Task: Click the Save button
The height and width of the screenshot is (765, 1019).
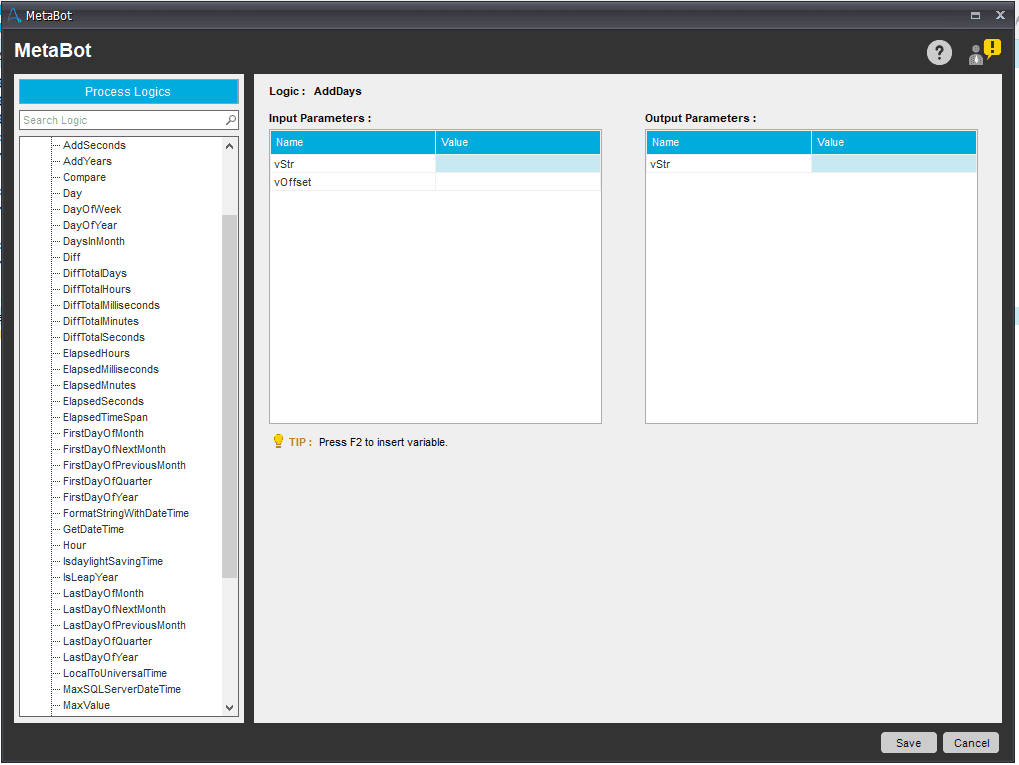Action: click(x=908, y=743)
